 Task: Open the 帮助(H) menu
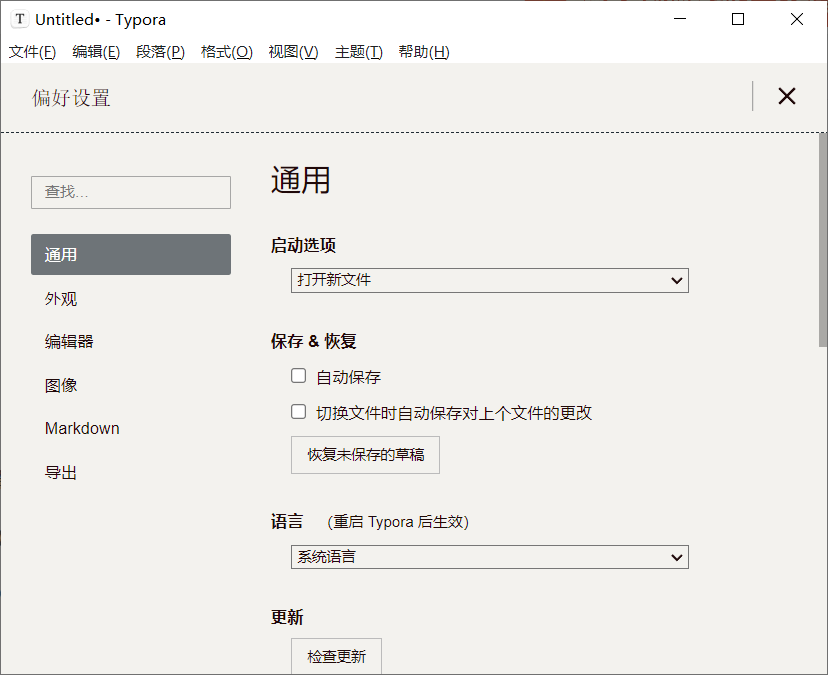pyautogui.click(x=424, y=52)
